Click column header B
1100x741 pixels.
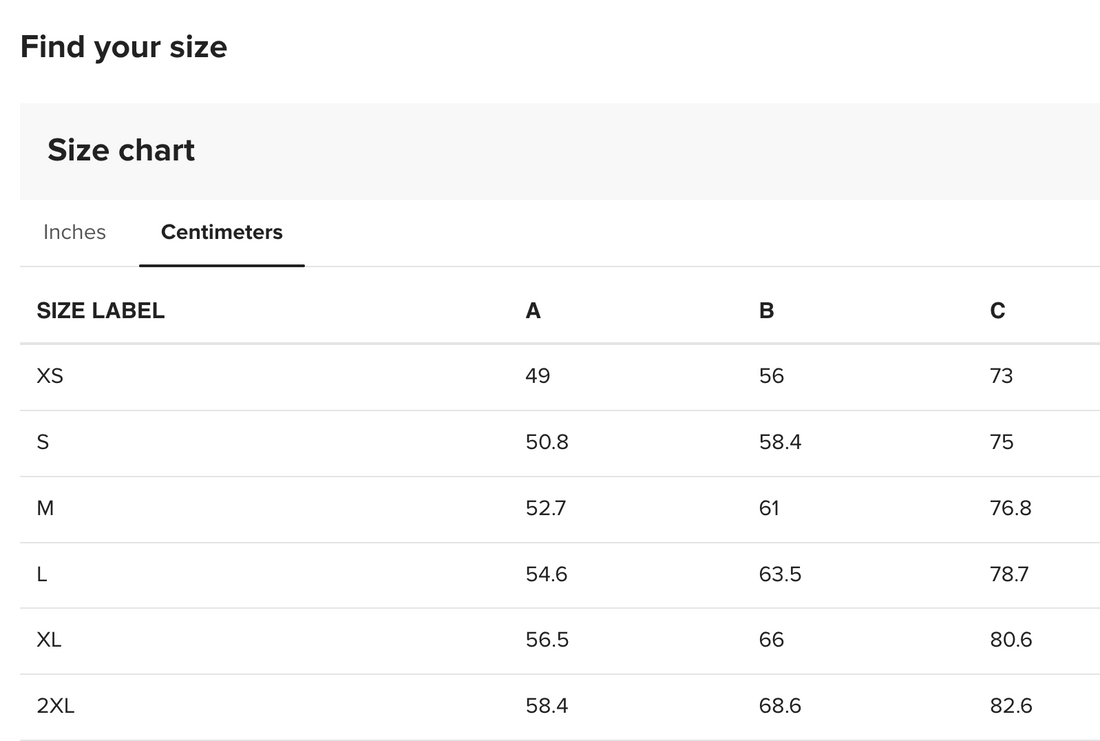(x=766, y=311)
